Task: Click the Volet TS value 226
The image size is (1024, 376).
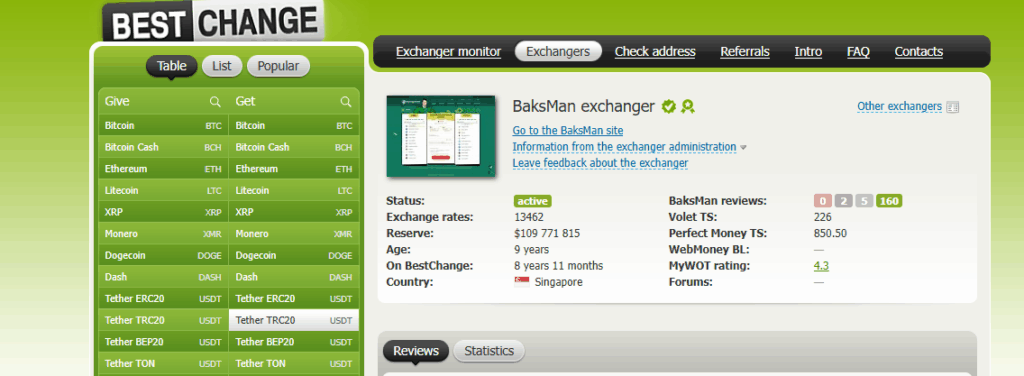Action: 823,217
